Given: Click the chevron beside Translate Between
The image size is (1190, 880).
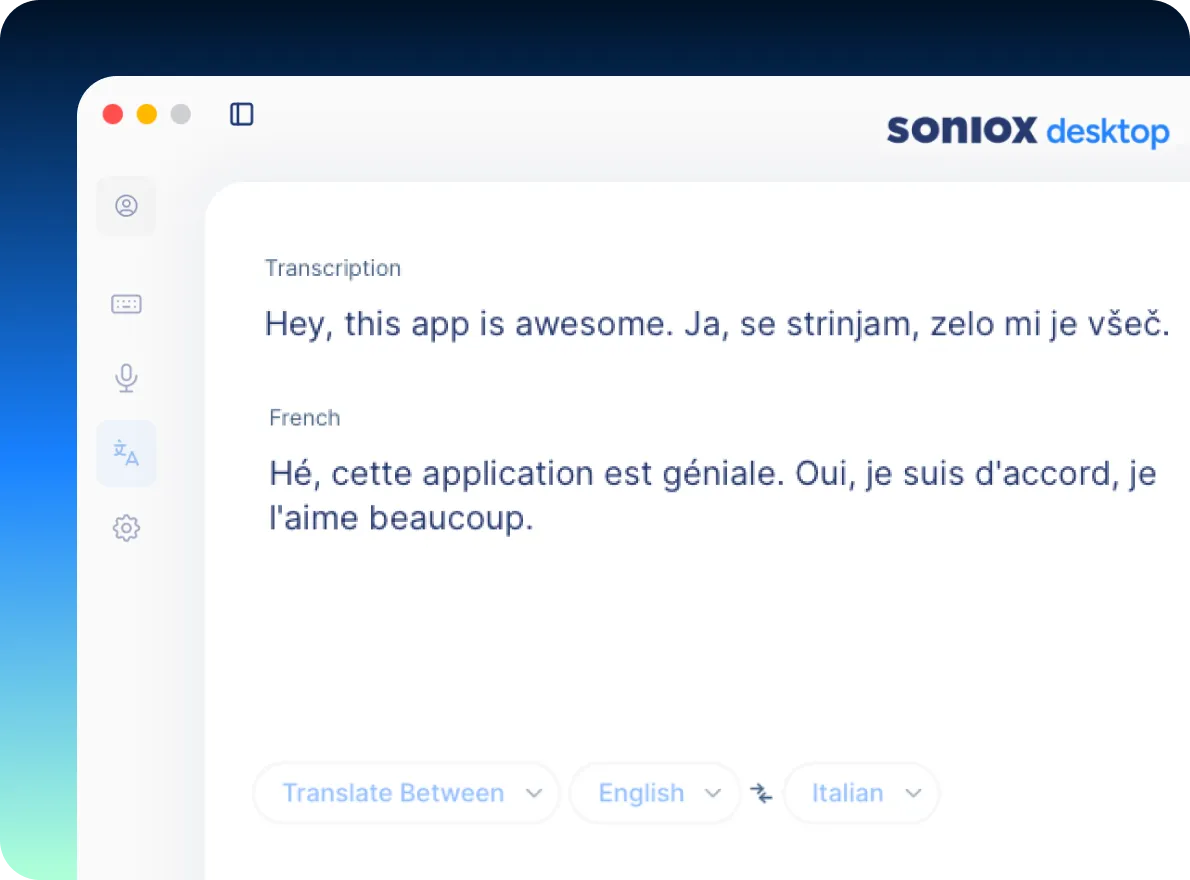Looking at the screenshot, I should click(x=534, y=793).
